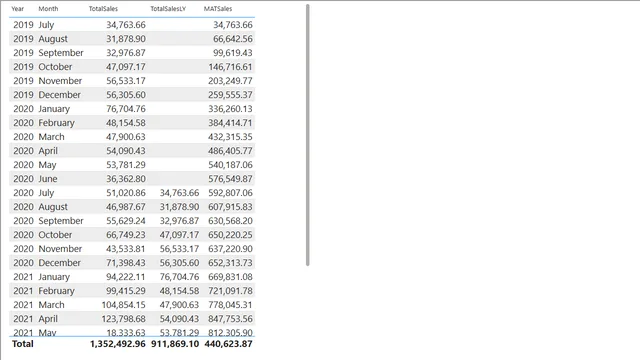640x360 pixels.
Task: Select the MATSales value 721,091.78
Action: (x=230, y=291)
